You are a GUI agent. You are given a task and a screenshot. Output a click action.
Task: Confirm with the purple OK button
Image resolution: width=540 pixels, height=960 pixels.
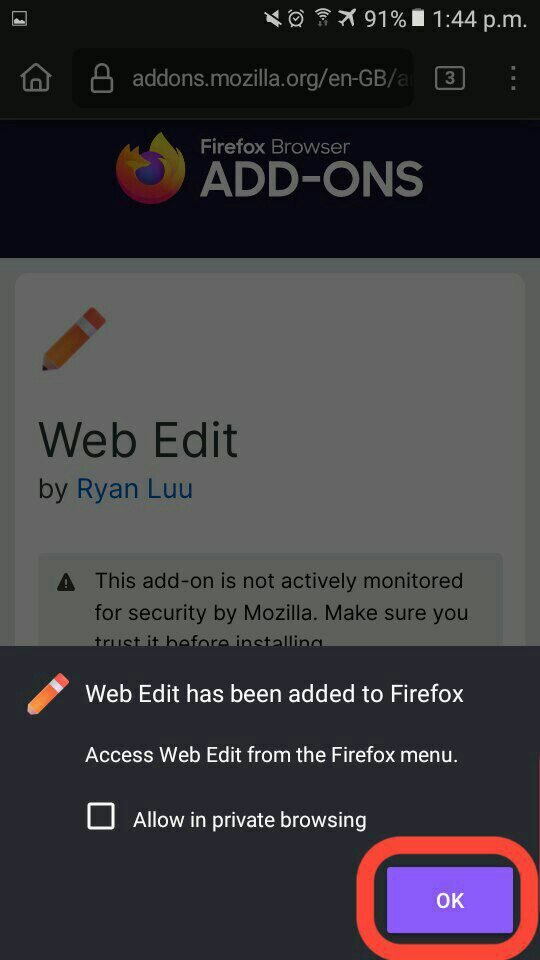[450, 900]
